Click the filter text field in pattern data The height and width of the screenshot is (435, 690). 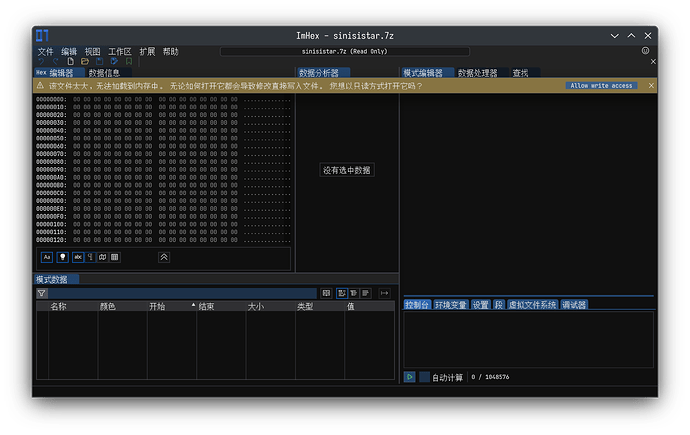coord(182,293)
